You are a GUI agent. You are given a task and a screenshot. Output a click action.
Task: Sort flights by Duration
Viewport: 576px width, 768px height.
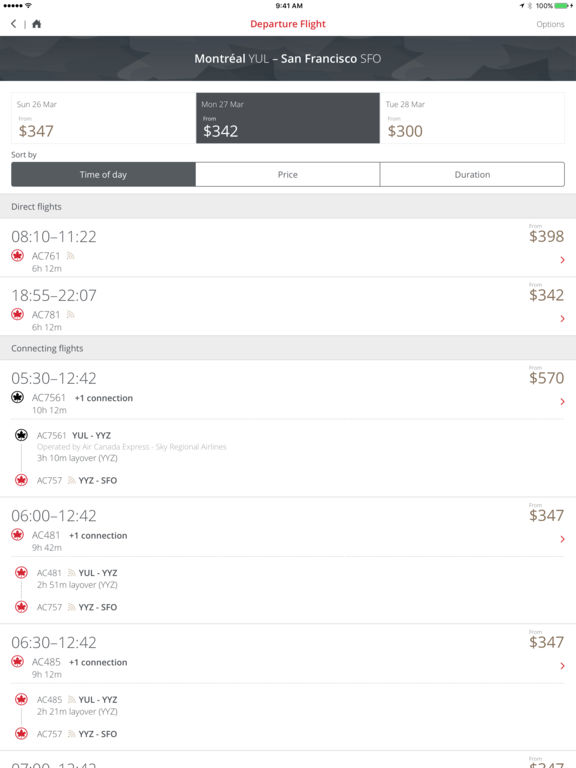coord(472,174)
